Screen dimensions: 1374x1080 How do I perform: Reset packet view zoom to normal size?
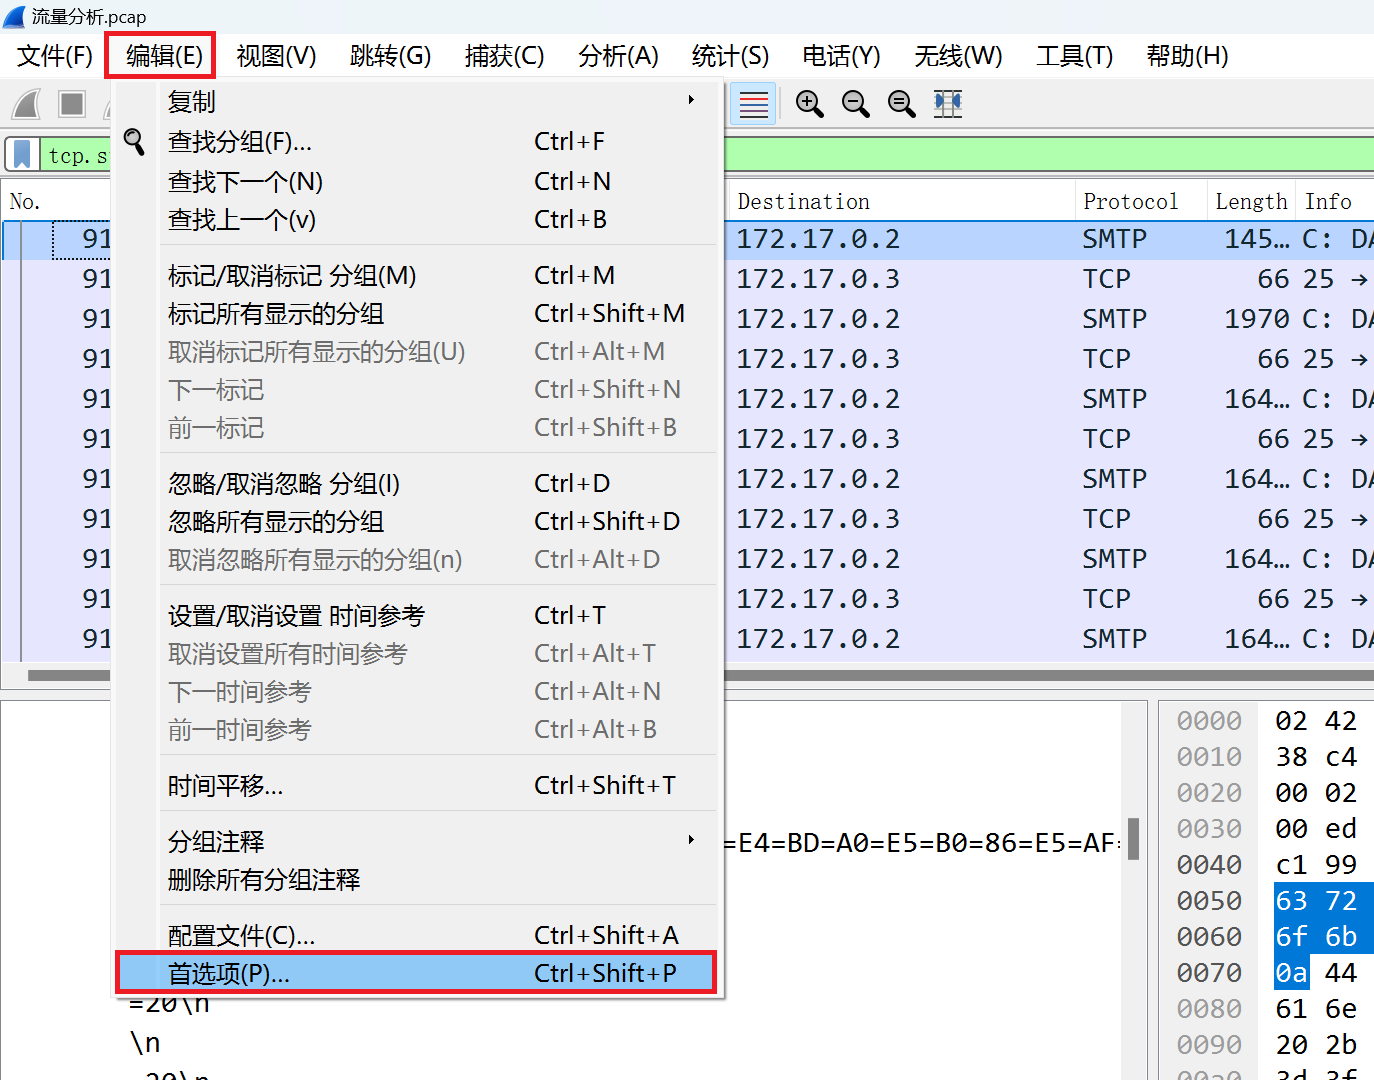click(x=901, y=103)
